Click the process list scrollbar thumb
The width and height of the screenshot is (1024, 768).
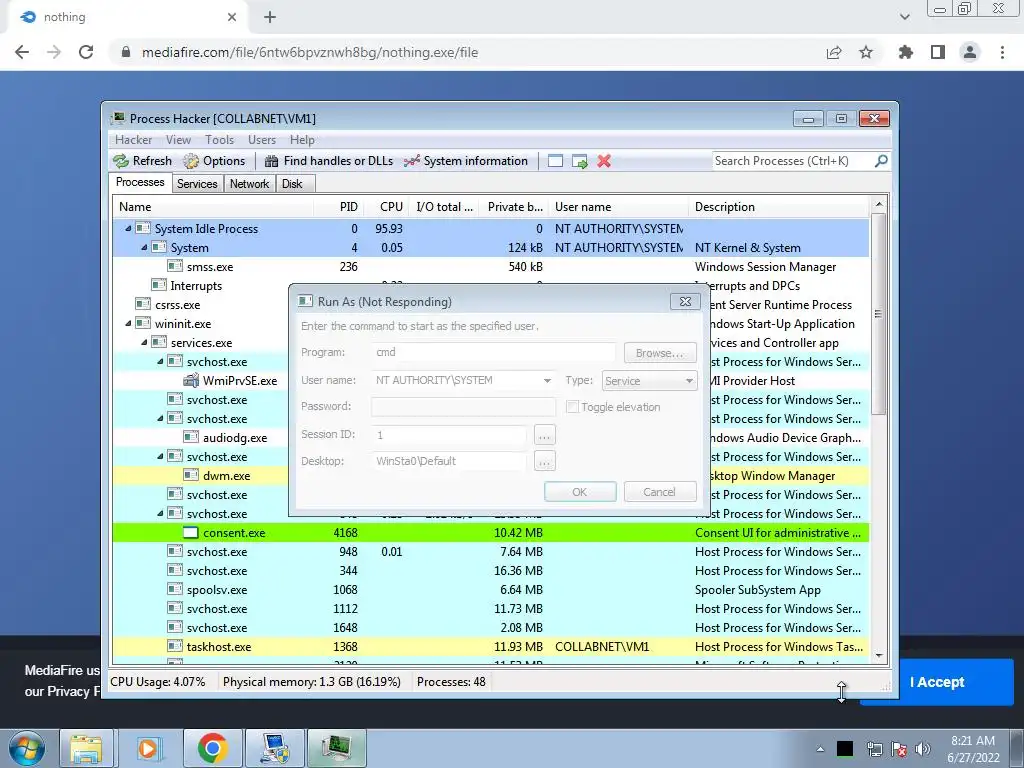pyautogui.click(x=878, y=313)
